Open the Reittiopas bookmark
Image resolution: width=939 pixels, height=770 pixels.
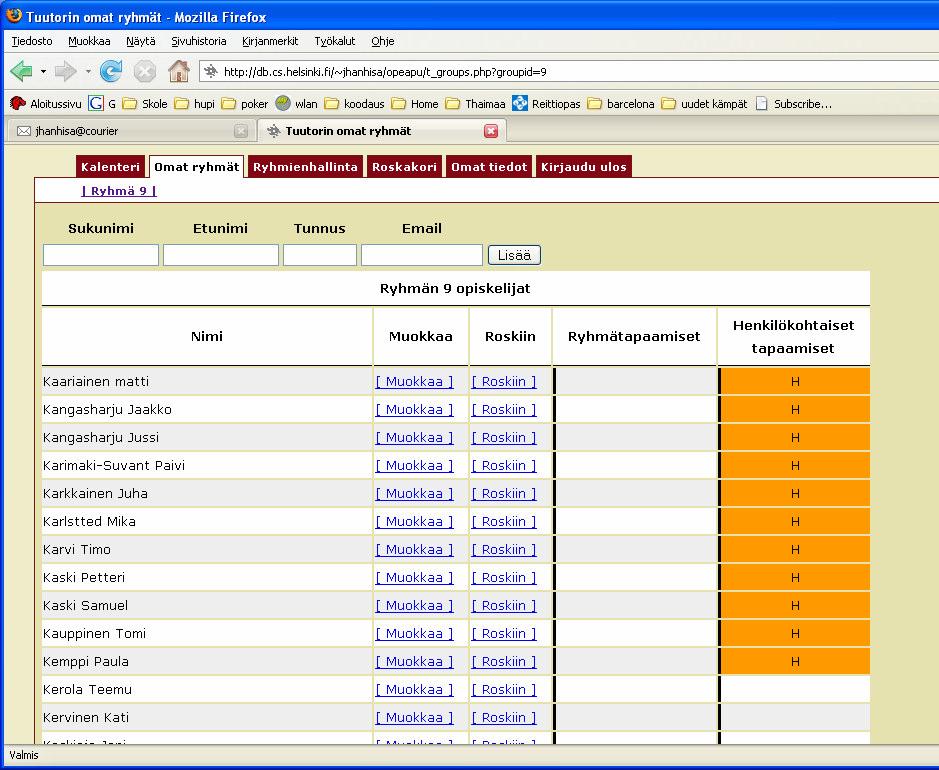pos(546,104)
